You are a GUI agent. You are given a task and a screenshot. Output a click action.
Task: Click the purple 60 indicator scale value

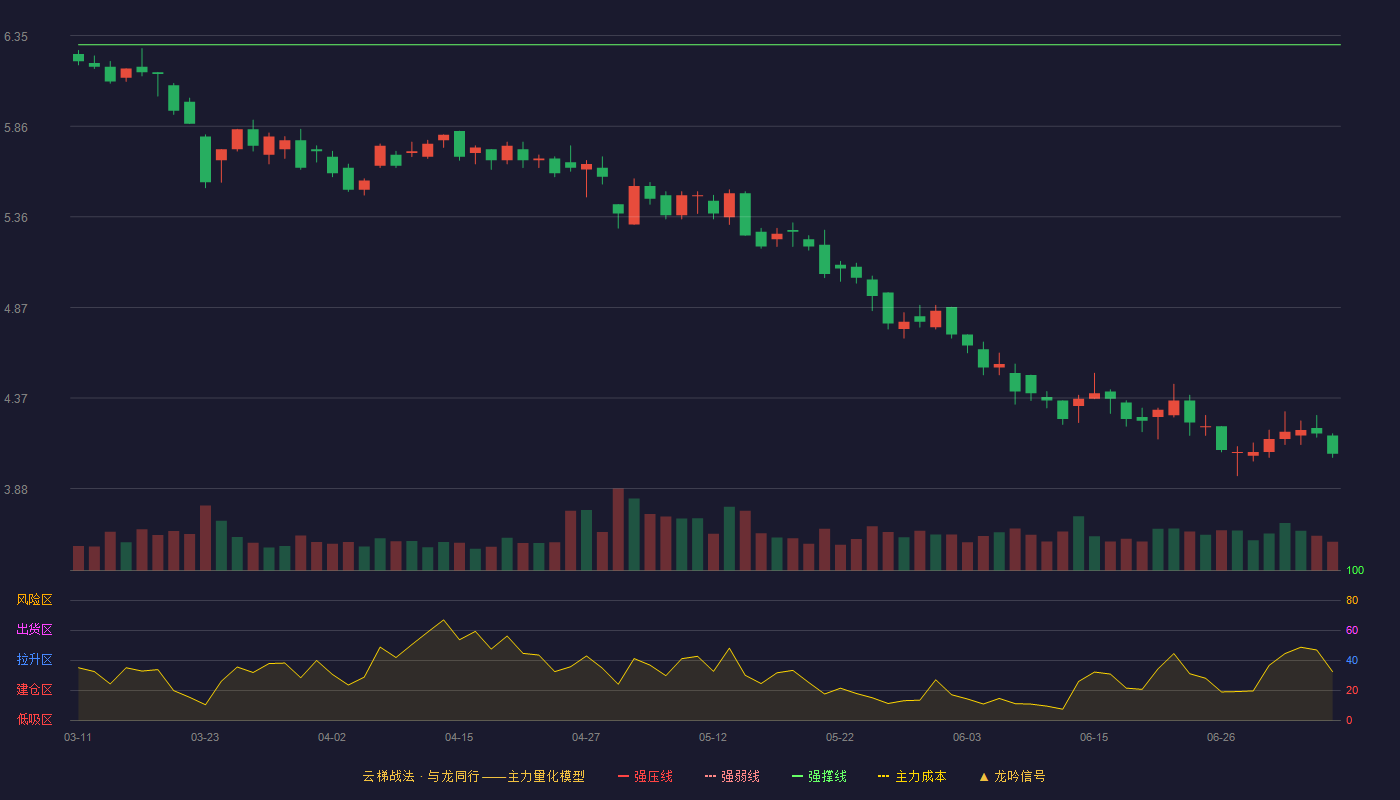pos(1352,630)
